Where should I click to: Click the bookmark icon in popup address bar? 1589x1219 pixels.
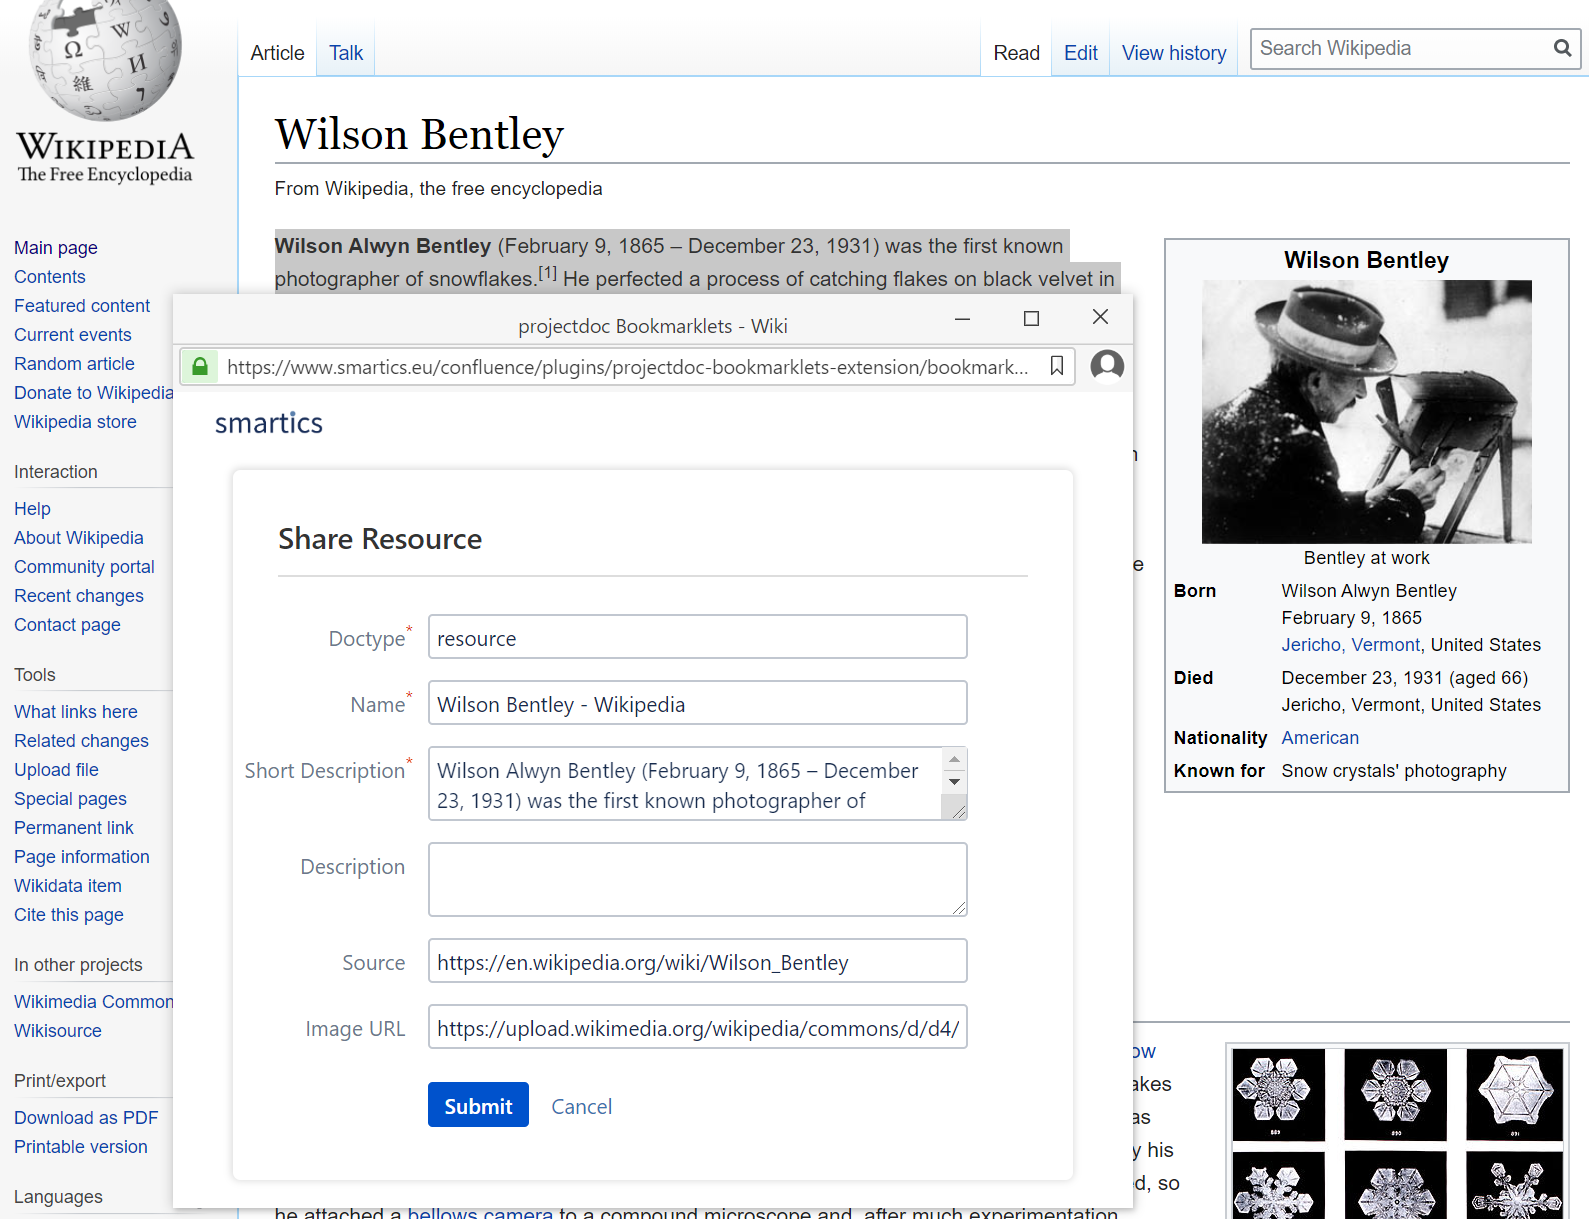click(x=1056, y=366)
